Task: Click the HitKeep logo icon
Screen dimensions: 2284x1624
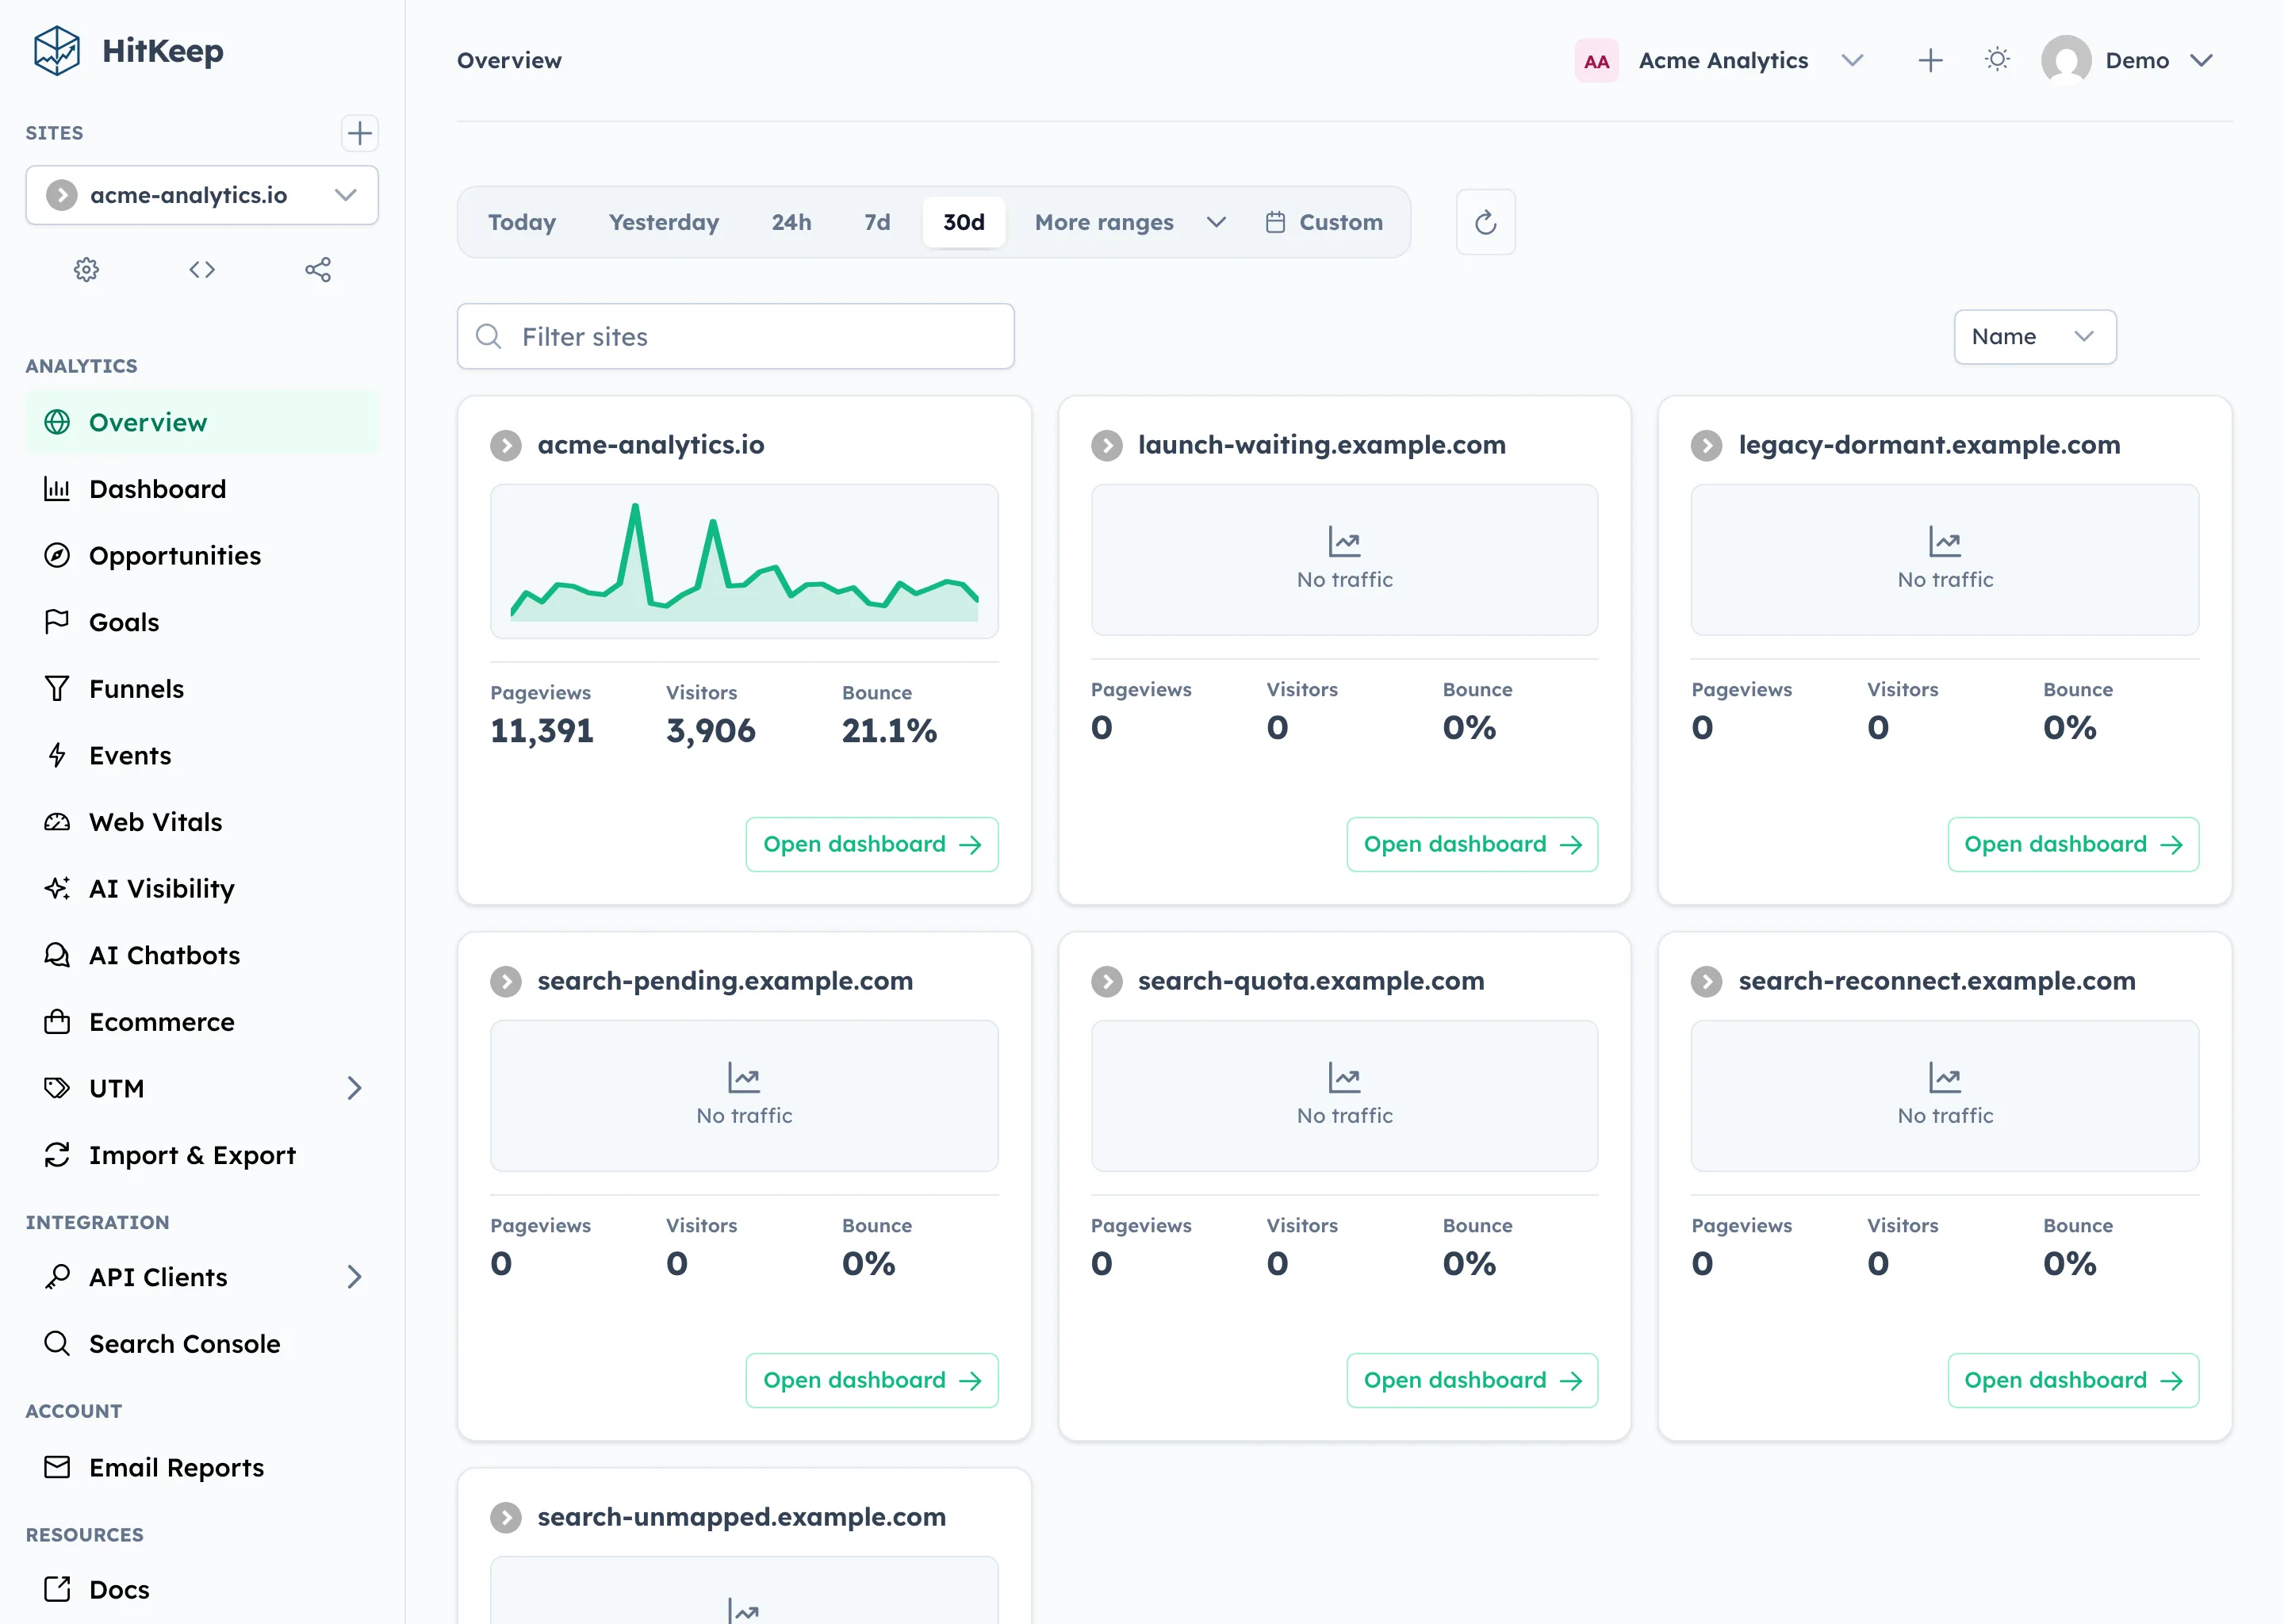Action: (56, 51)
